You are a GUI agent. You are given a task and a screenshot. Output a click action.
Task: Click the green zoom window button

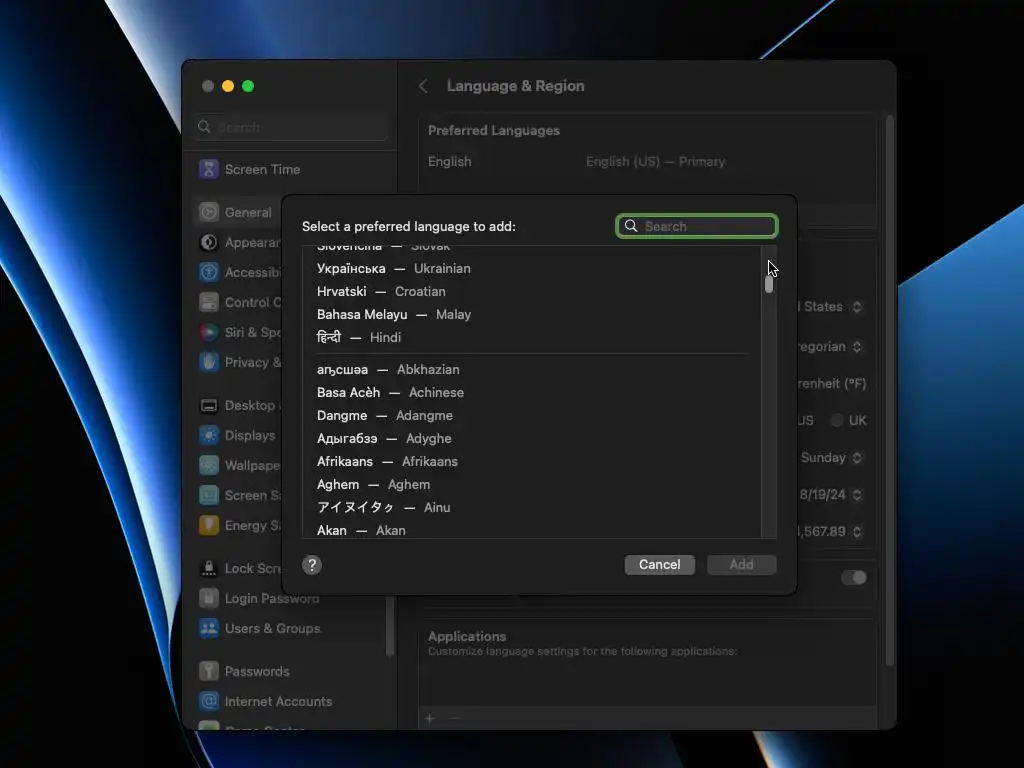click(248, 86)
